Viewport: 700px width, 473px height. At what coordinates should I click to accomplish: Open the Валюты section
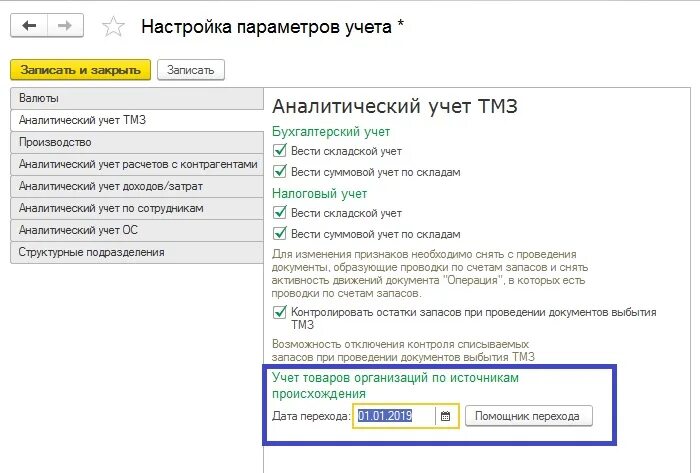click(x=137, y=98)
